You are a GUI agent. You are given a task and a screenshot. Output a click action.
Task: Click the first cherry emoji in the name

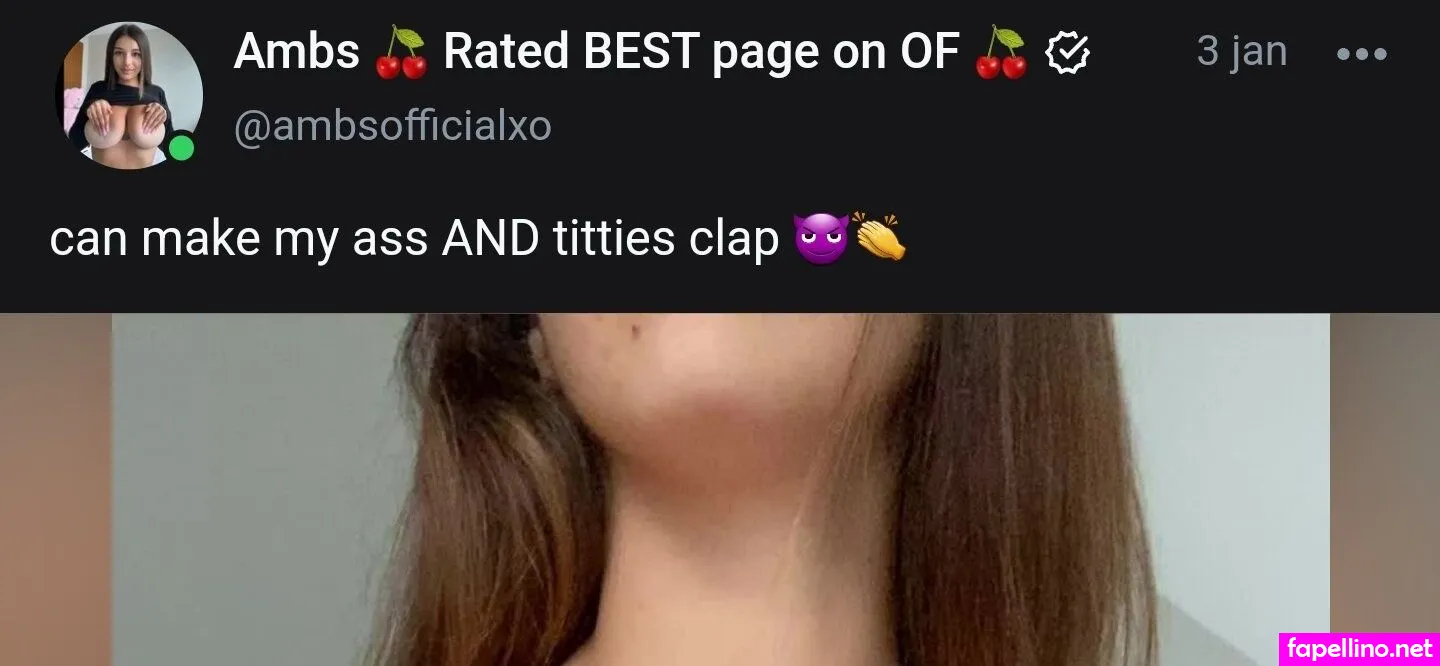tap(401, 53)
